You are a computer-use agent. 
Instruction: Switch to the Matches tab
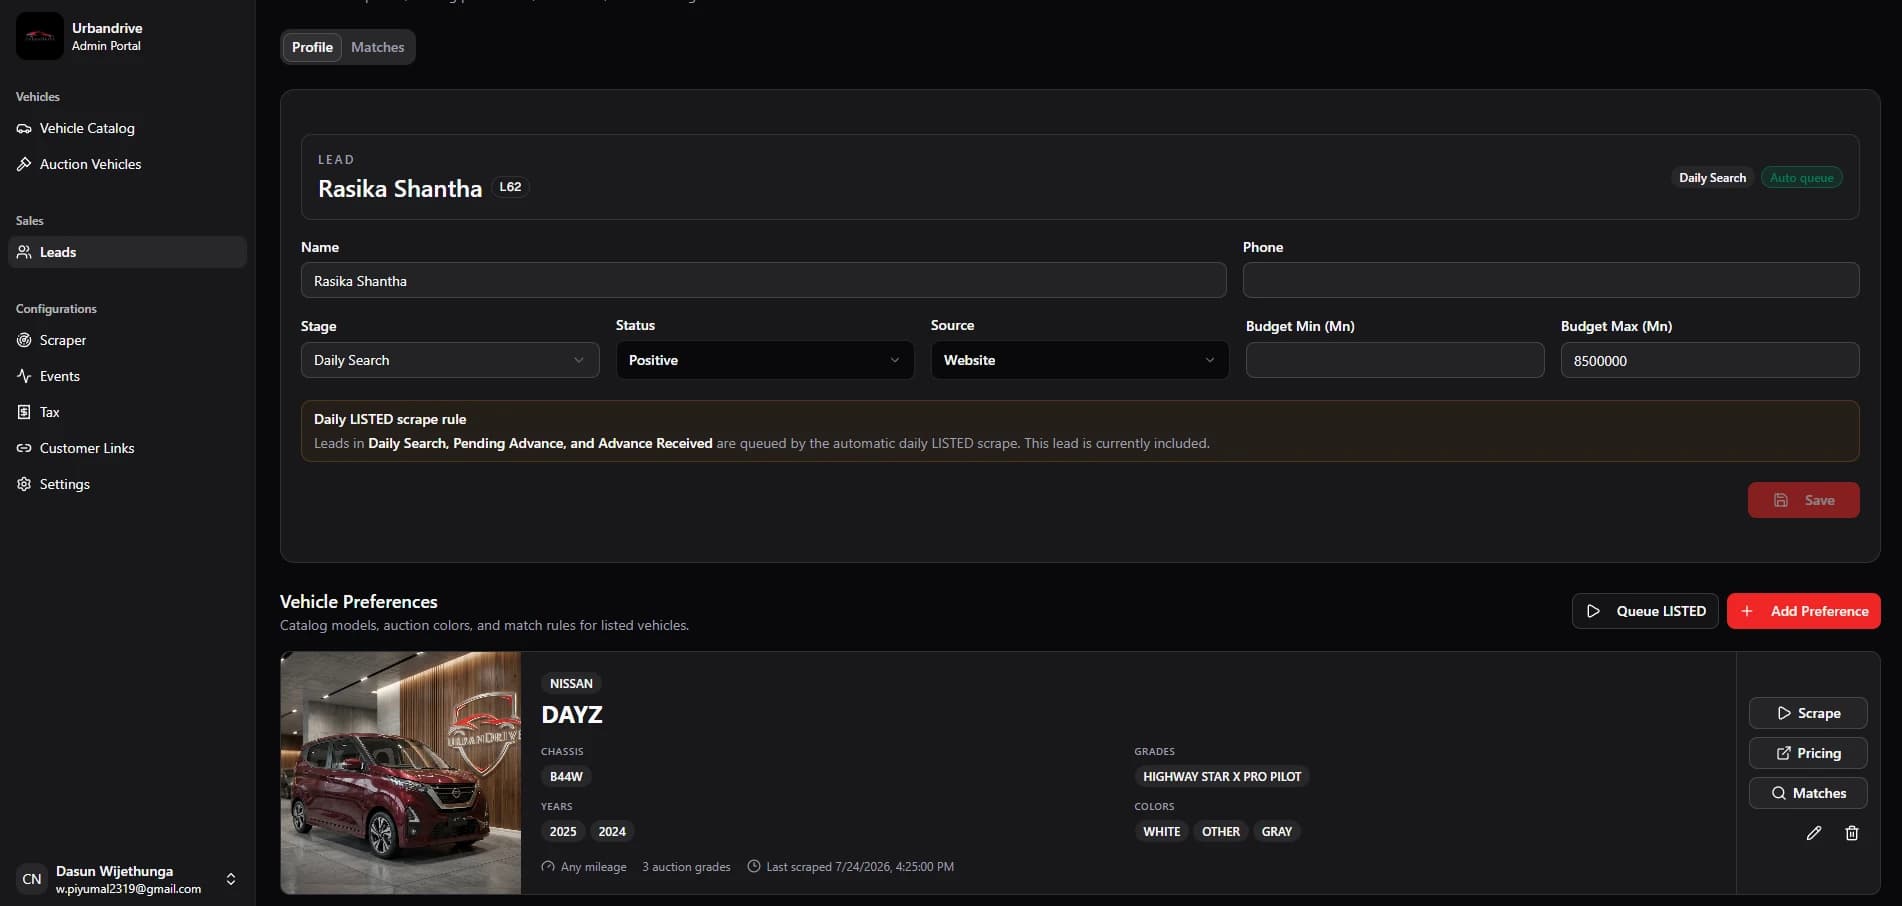[377, 47]
